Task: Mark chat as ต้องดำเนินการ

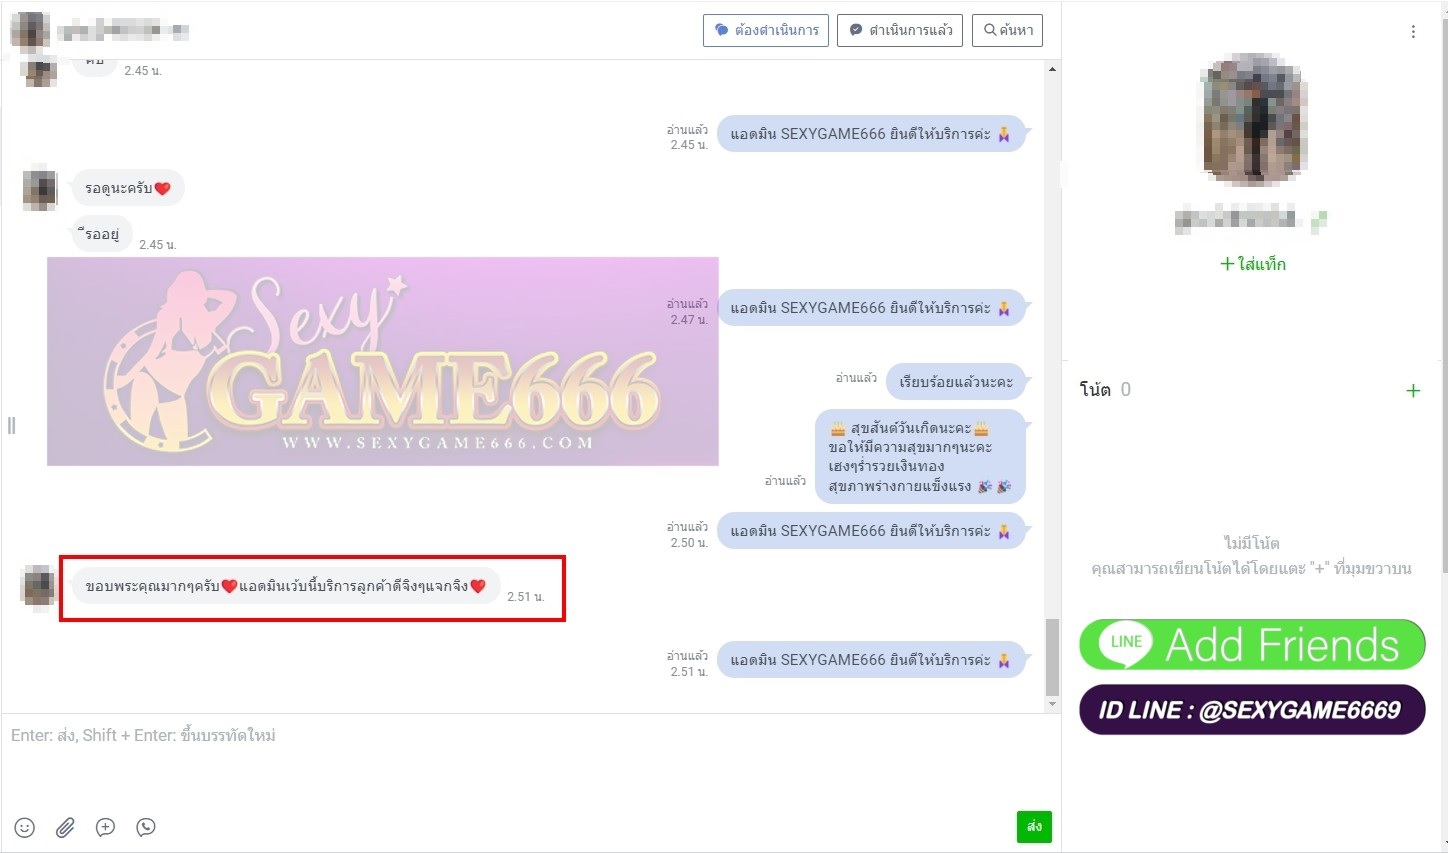Action: pos(765,30)
